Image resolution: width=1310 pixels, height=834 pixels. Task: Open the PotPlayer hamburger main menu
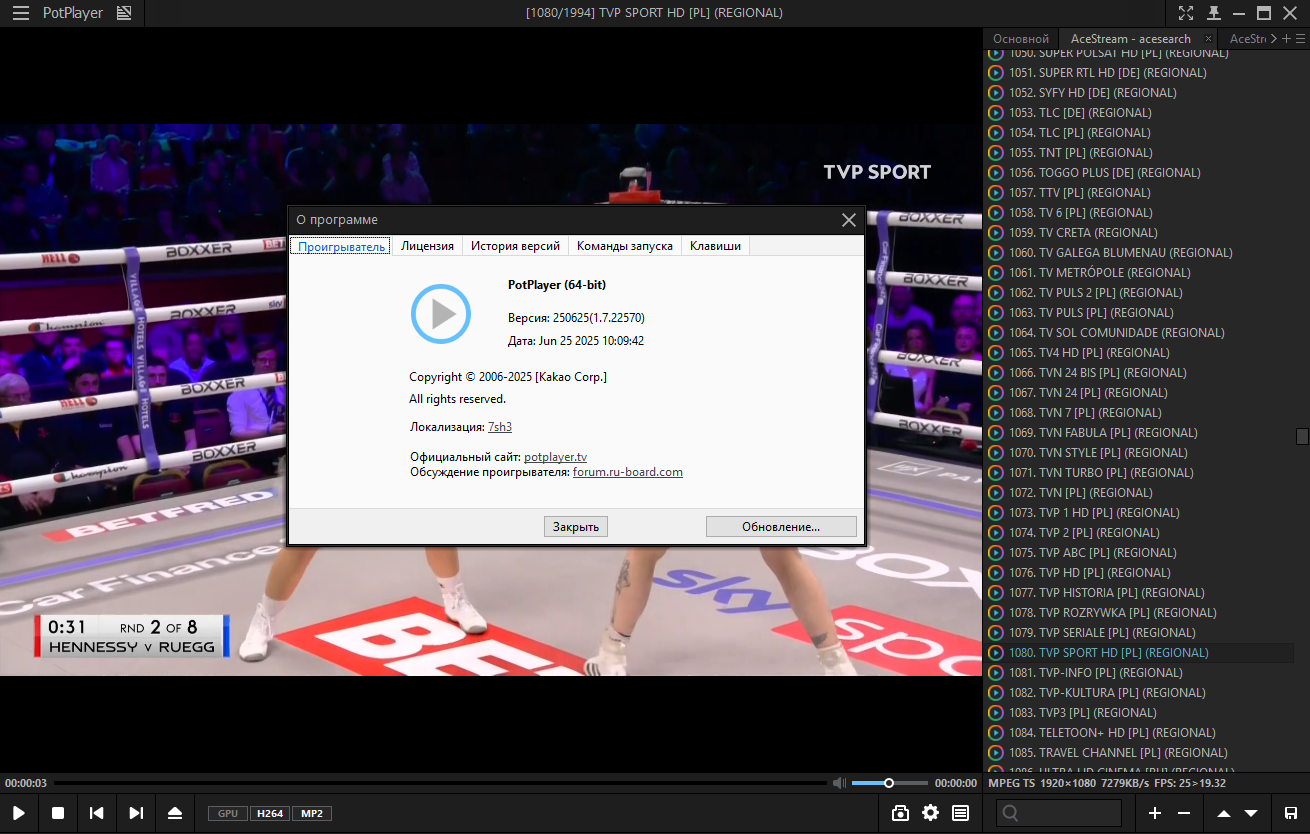click(x=21, y=13)
